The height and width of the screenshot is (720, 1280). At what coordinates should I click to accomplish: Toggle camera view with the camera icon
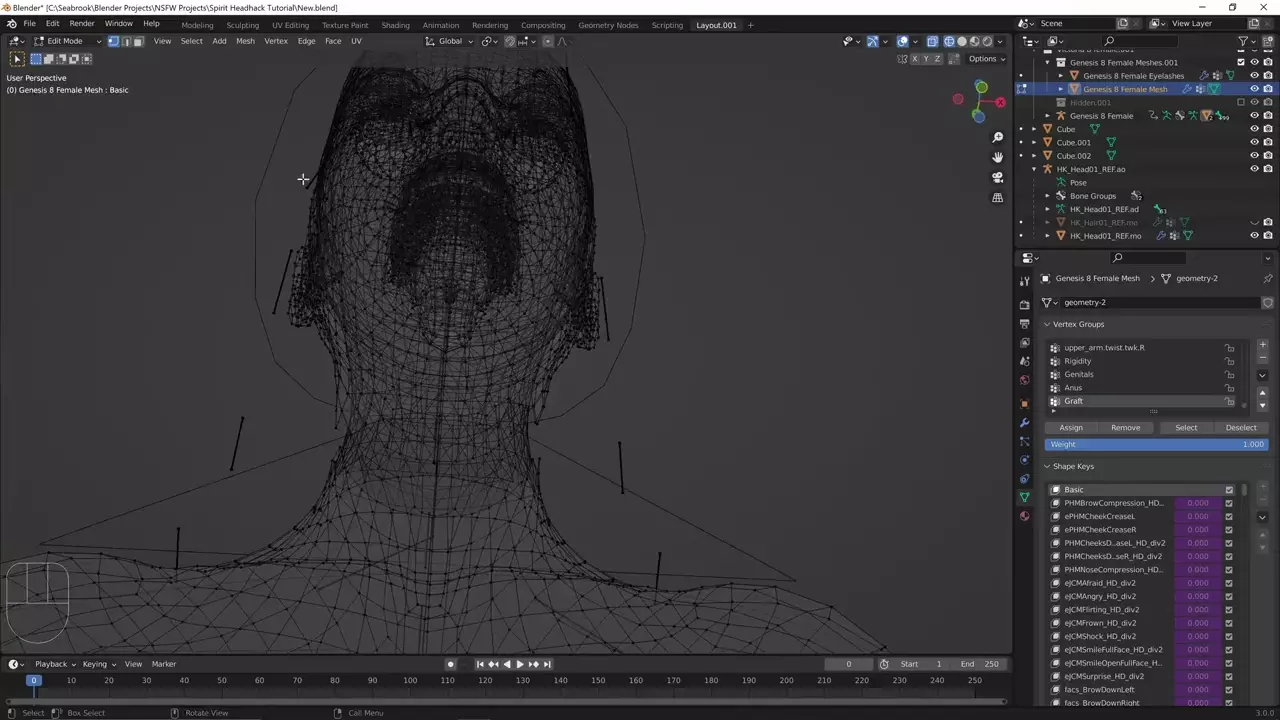click(x=997, y=178)
